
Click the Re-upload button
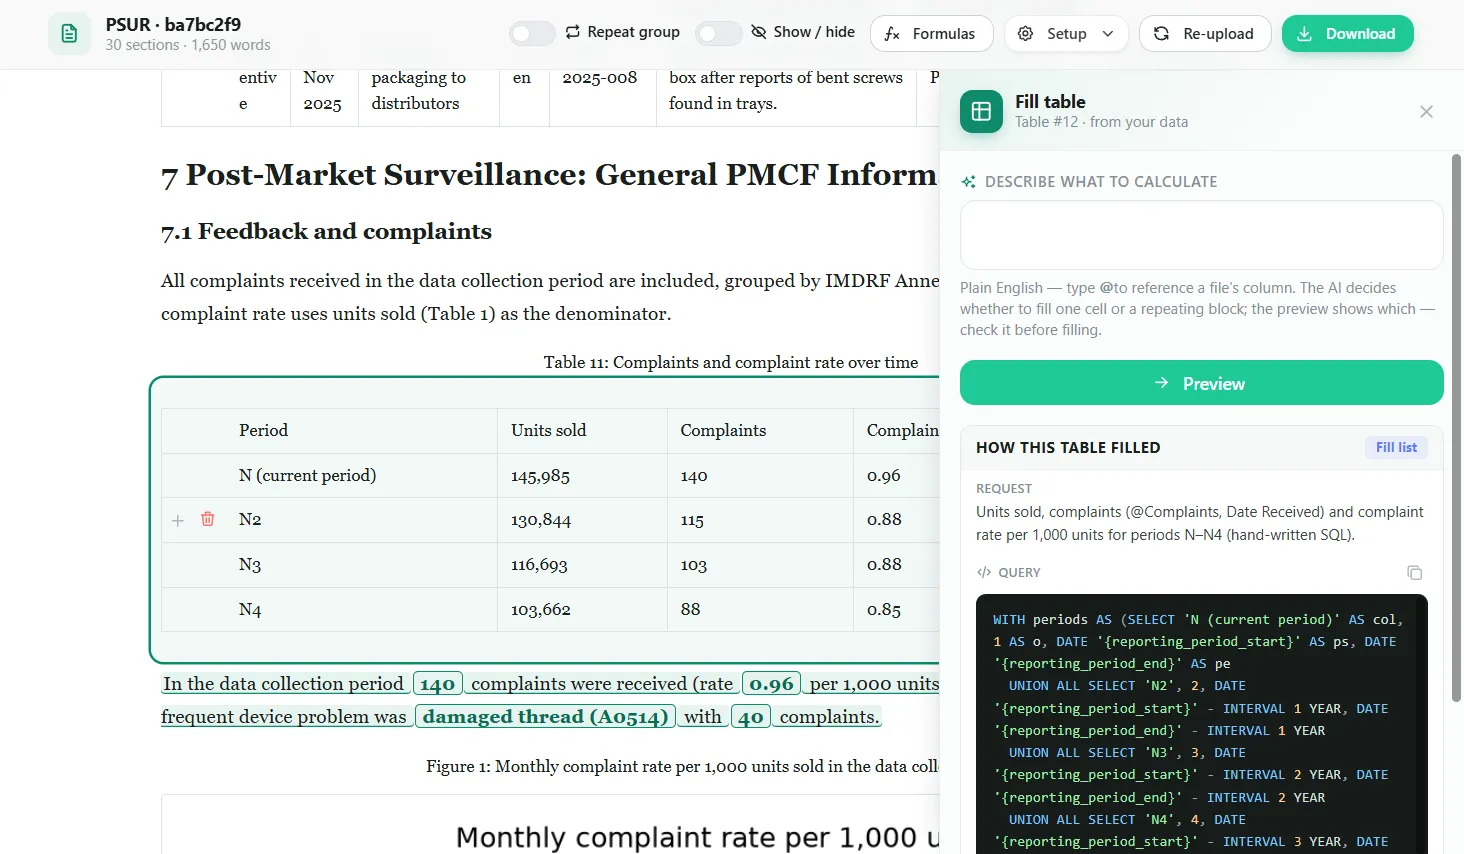tap(1205, 34)
